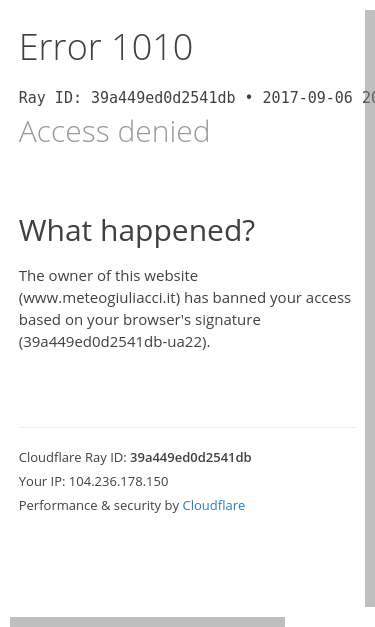Click the vertical scrollbar on the right
Image resolution: width=375 pixels, height=627 pixels.
pyautogui.click(x=370, y=308)
